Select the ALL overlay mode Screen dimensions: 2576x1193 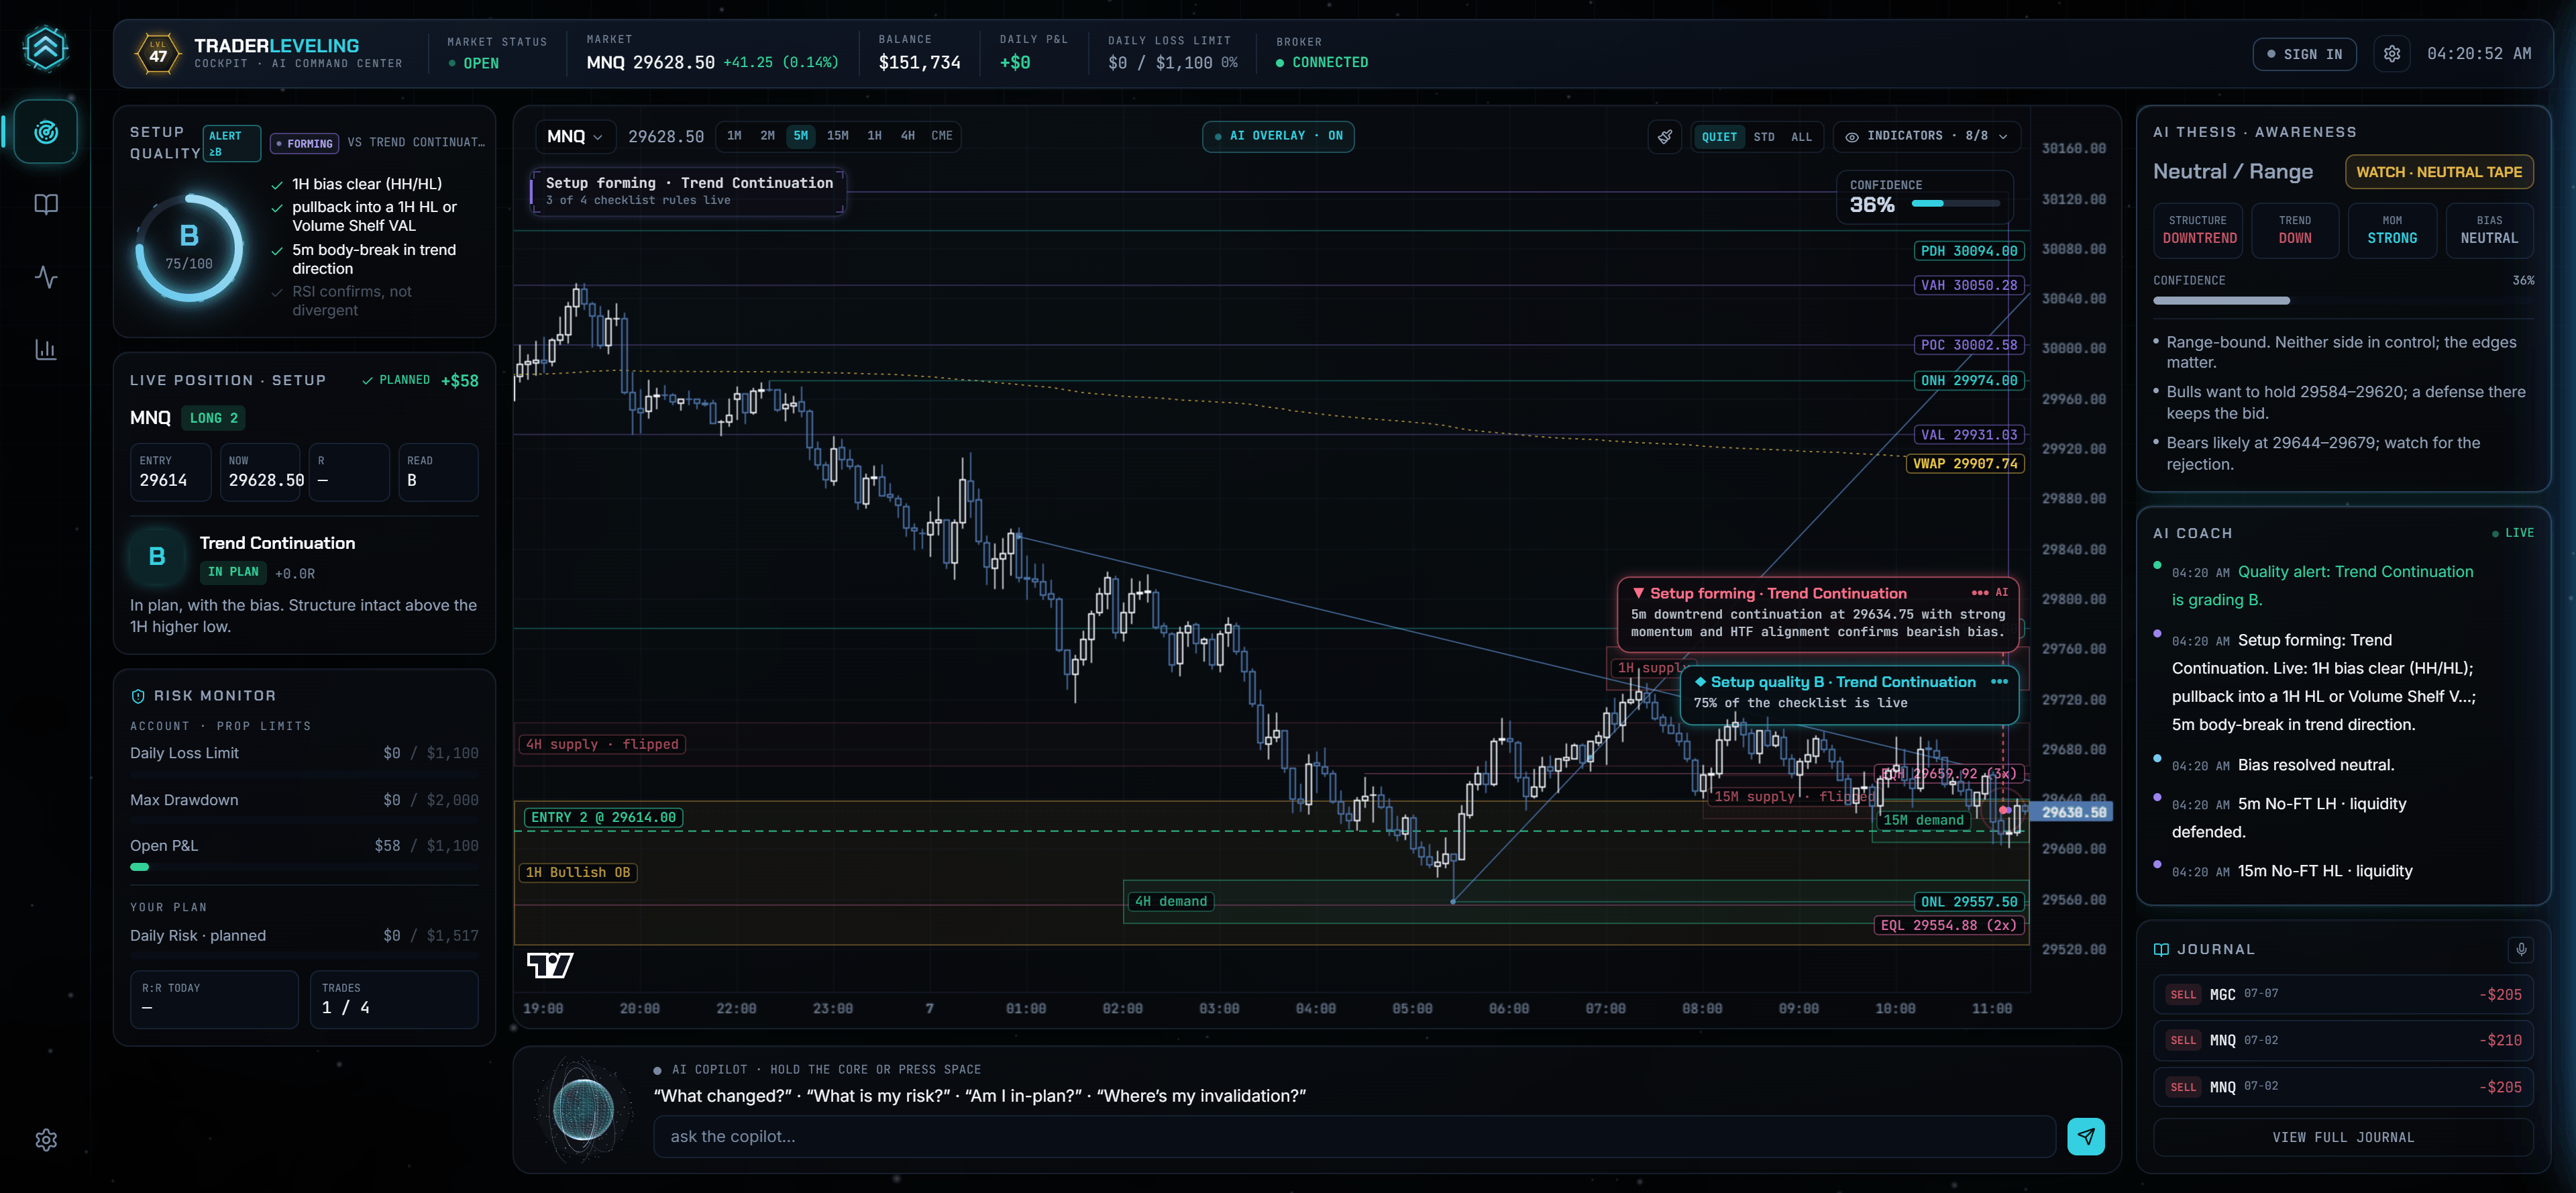(1801, 137)
